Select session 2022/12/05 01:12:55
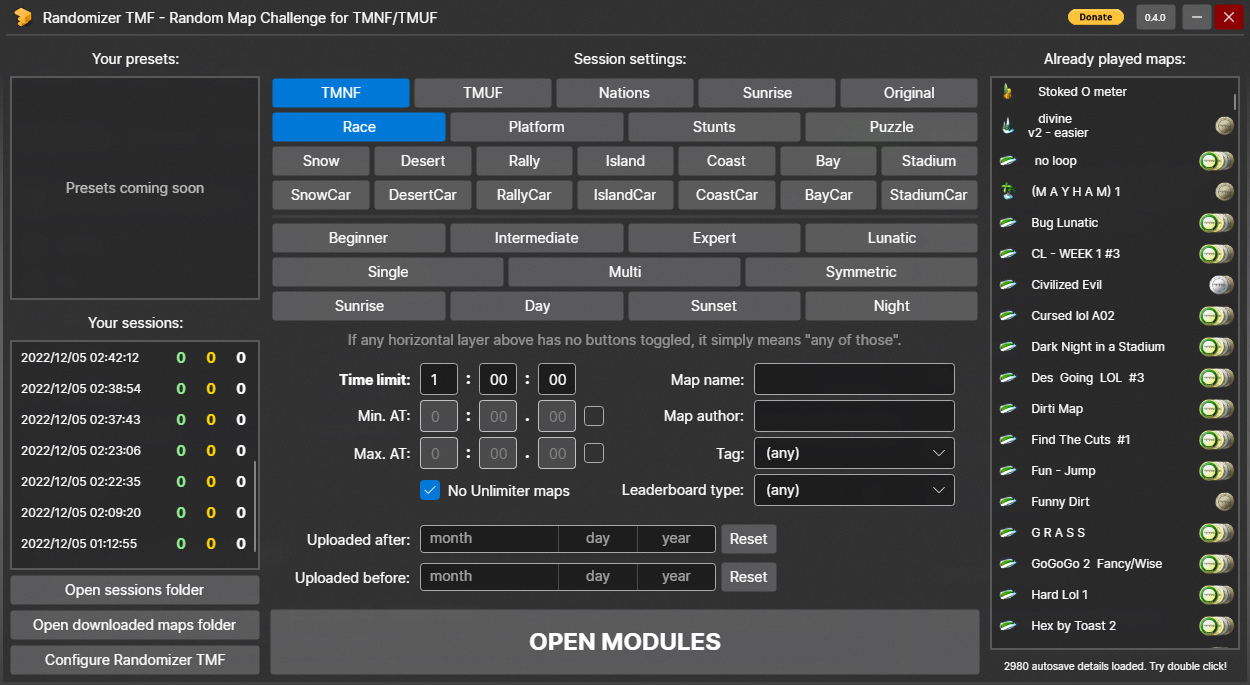Screen dimensions: 1250x685 [x=132, y=544]
